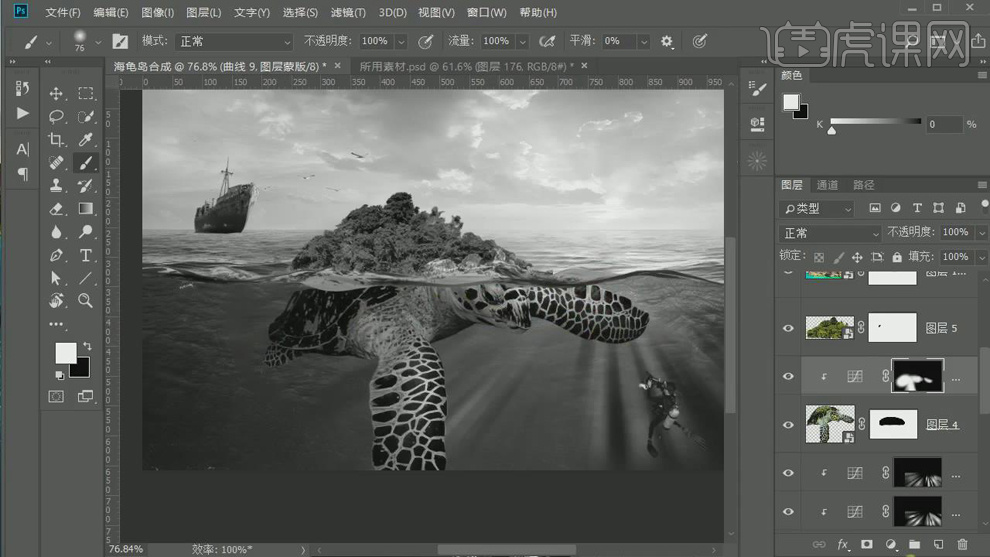Image resolution: width=990 pixels, height=557 pixels.
Task: Activate the Horizontal Type tool
Action: tap(86, 255)
